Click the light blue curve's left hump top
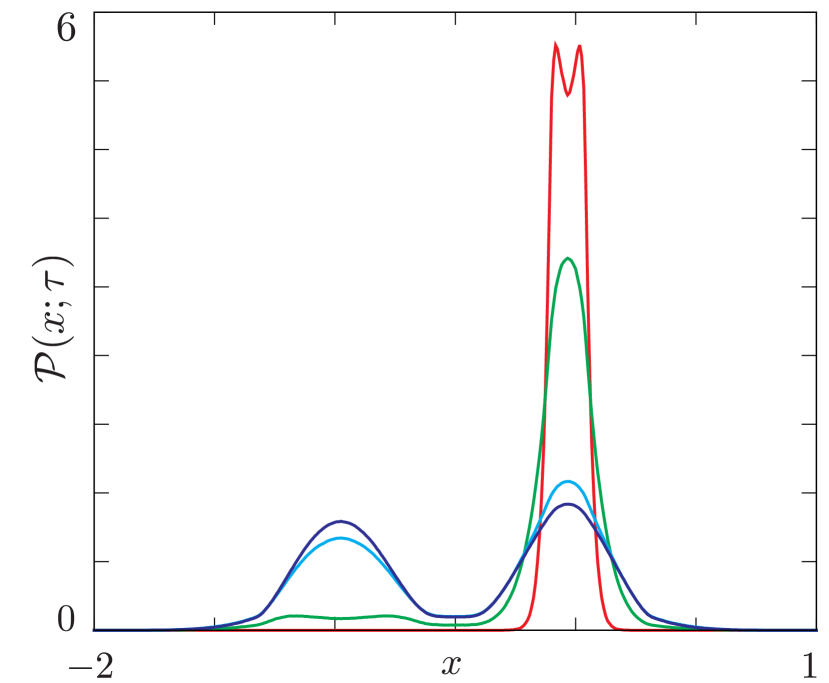The width and height of the screenshot is (829, 683). coord(340,539)
